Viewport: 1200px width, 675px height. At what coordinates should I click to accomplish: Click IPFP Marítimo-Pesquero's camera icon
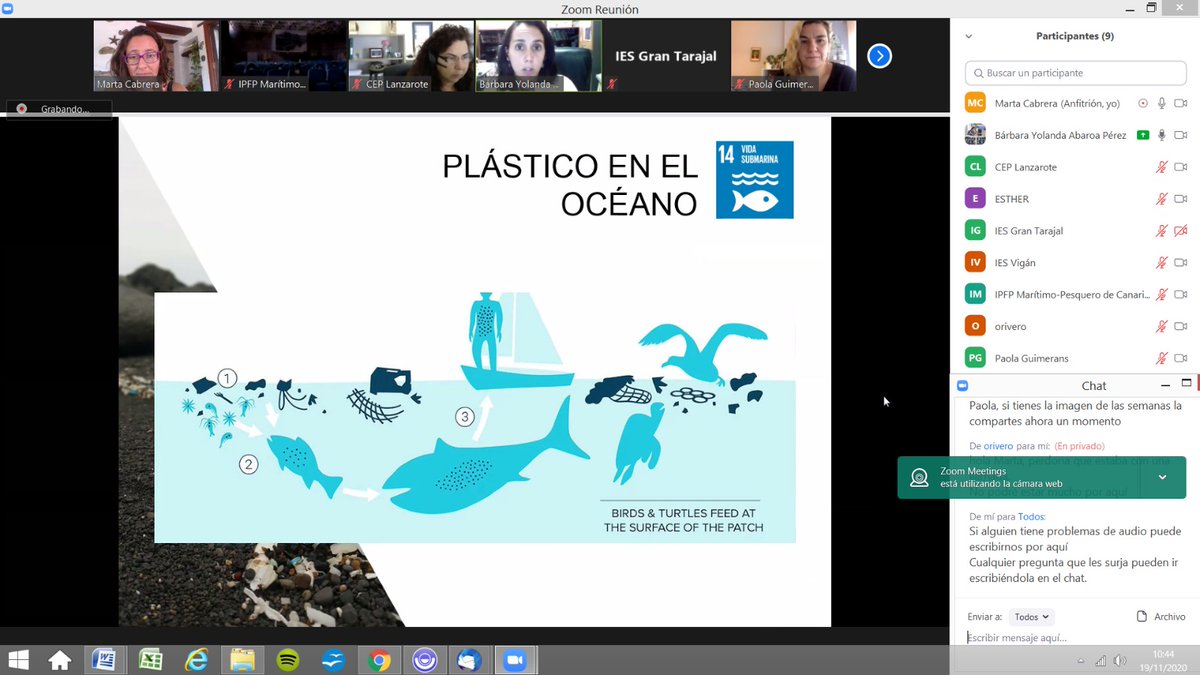[1180, 295]
